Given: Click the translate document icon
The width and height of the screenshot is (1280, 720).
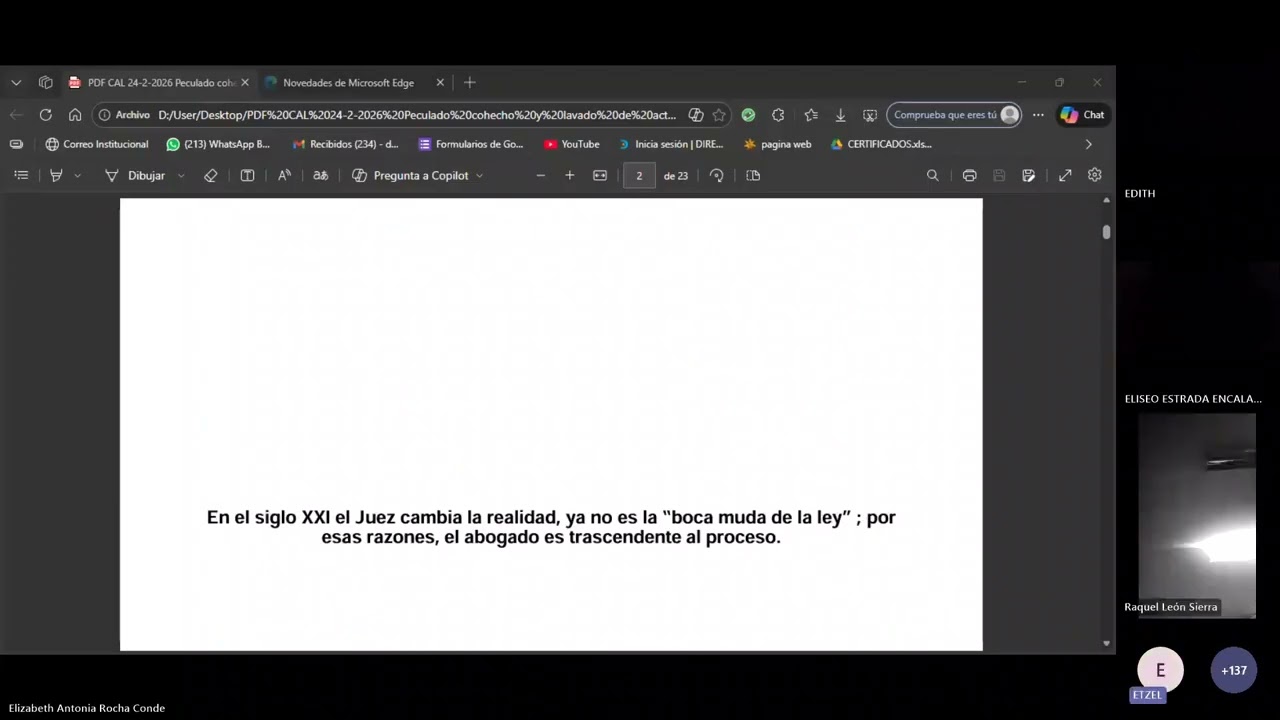Looking at the screenshot, I should (x=320, y=175).
